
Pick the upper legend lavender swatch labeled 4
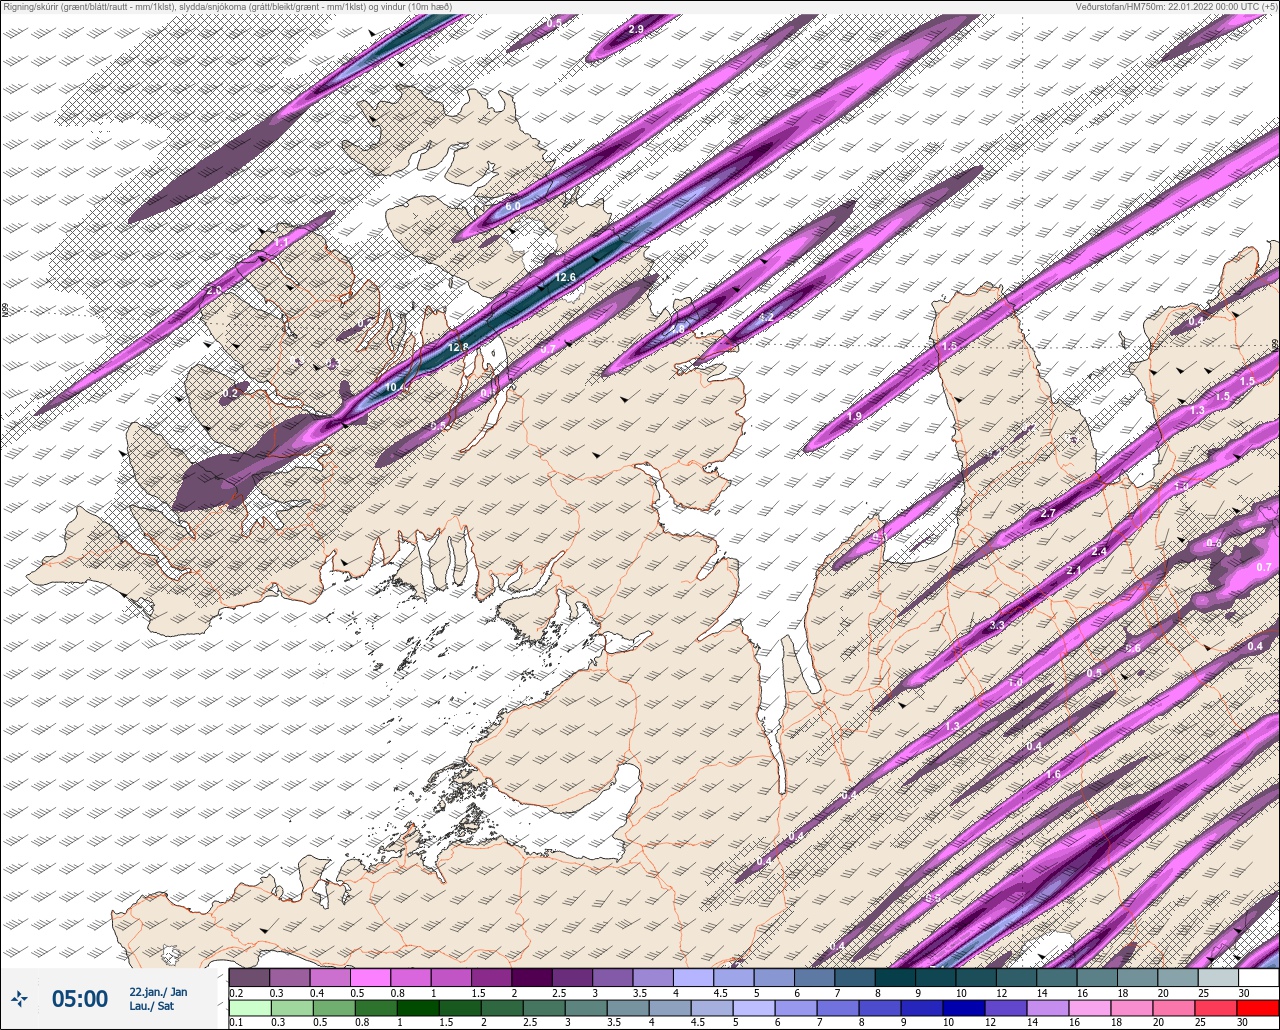pyautogui.click(x=693, y=977)
